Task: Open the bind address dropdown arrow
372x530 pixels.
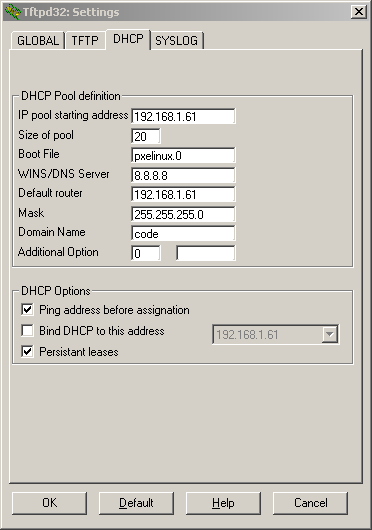Action: click(x=329, y=335)
